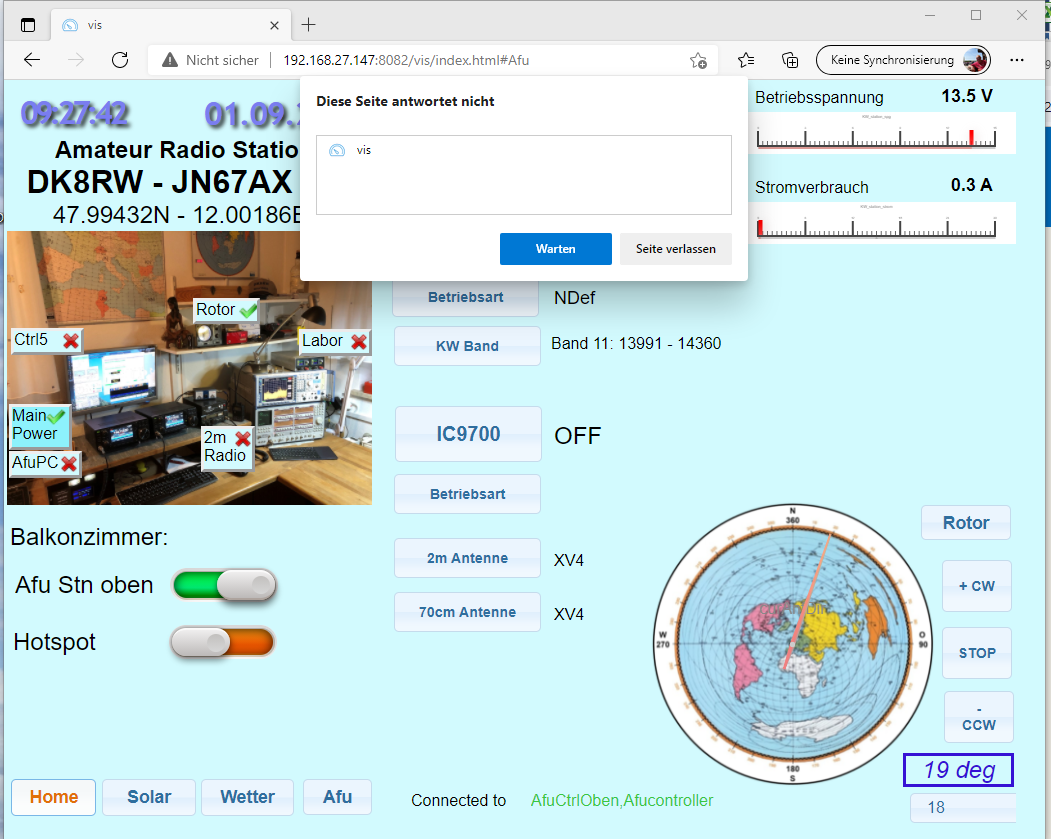Click the '13.5 V' voltage reading
Image resolution: width=1051 pixels, height=839 pixels.
click(967, 96)
